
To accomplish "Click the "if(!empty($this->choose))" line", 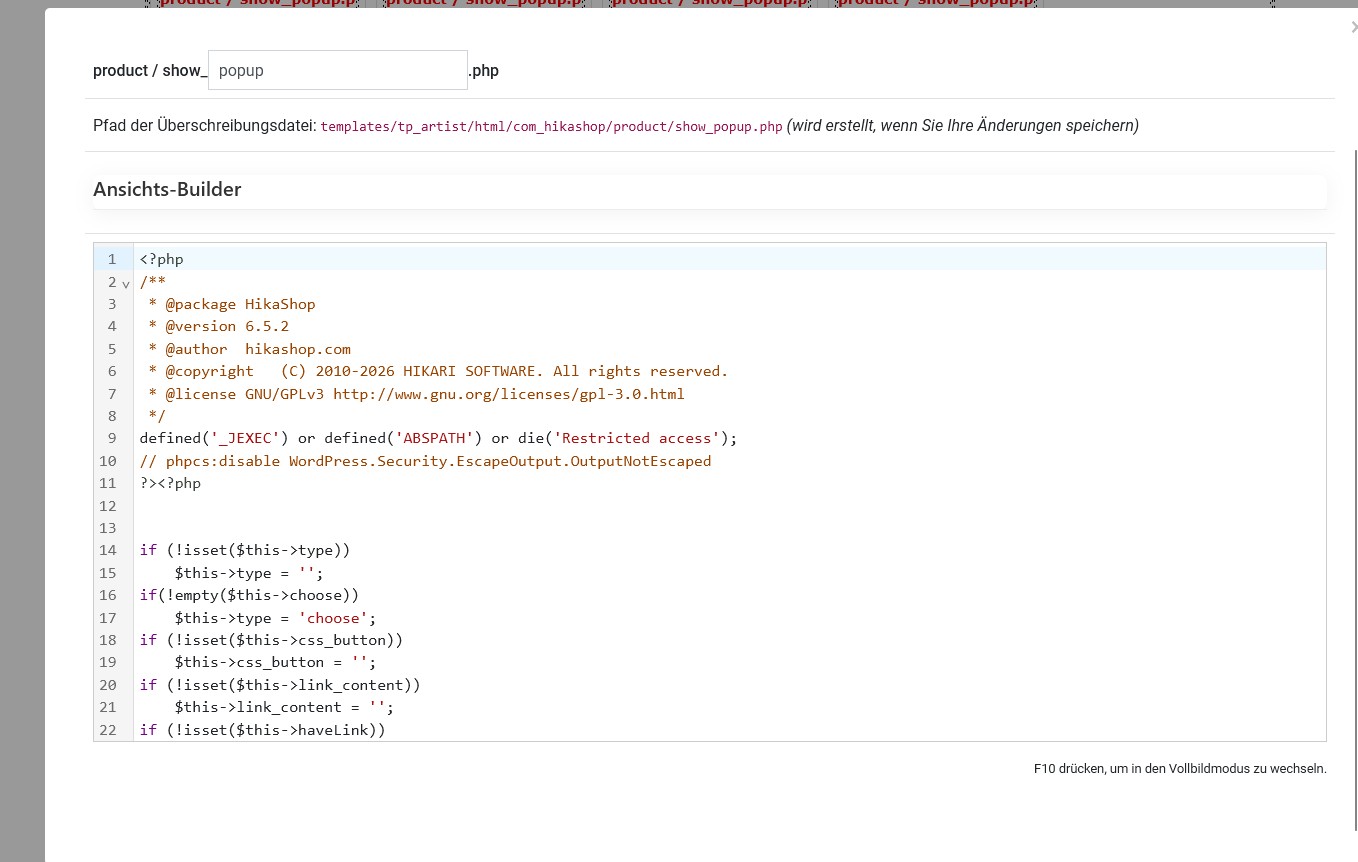I will 249,595.
